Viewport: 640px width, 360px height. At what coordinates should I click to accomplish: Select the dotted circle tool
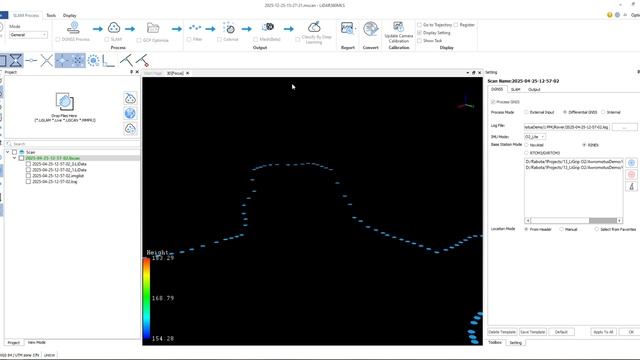tap(93, 60)
